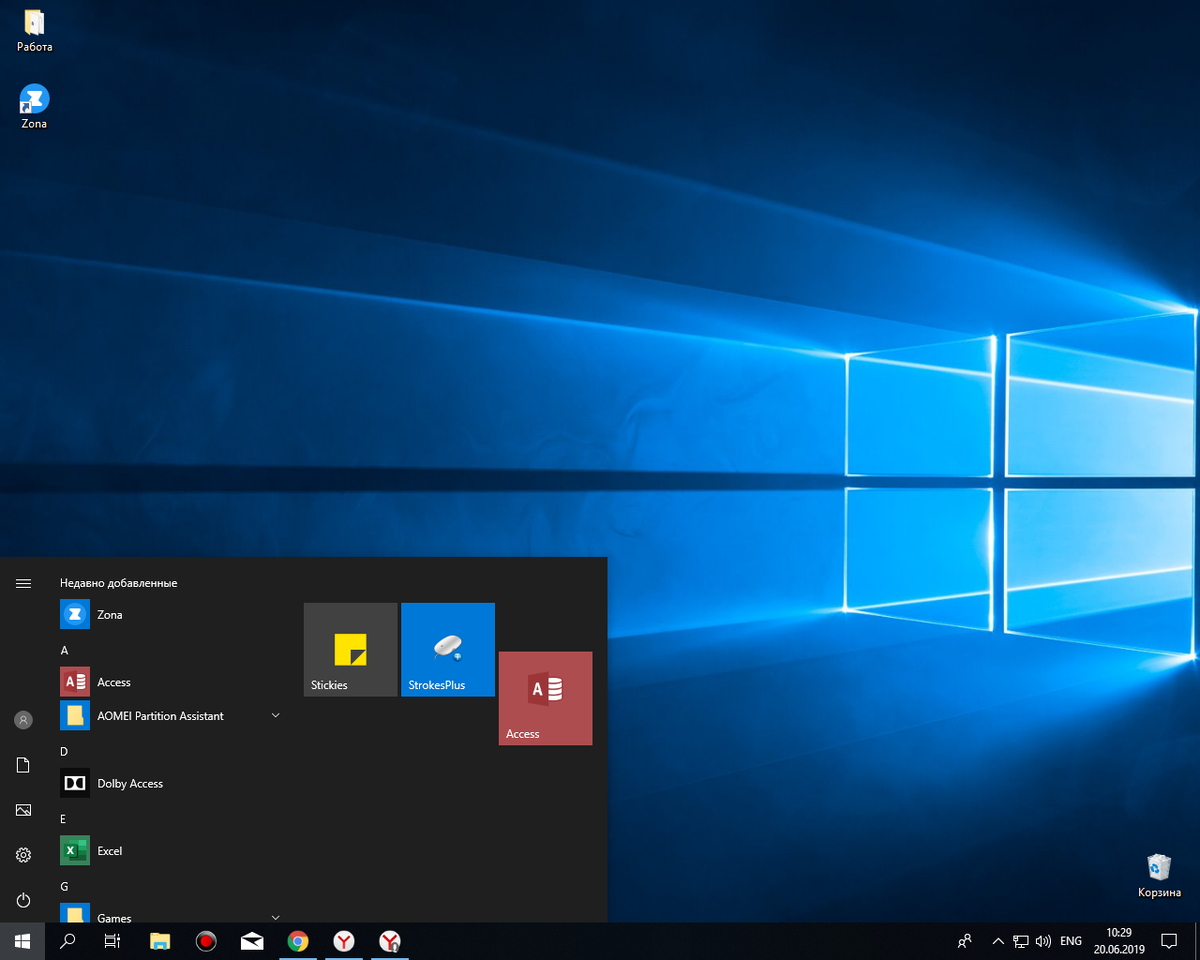Launch Access from the Start apps list
1200x960 pixels.
pyautogui.click(x=172, y=682)
